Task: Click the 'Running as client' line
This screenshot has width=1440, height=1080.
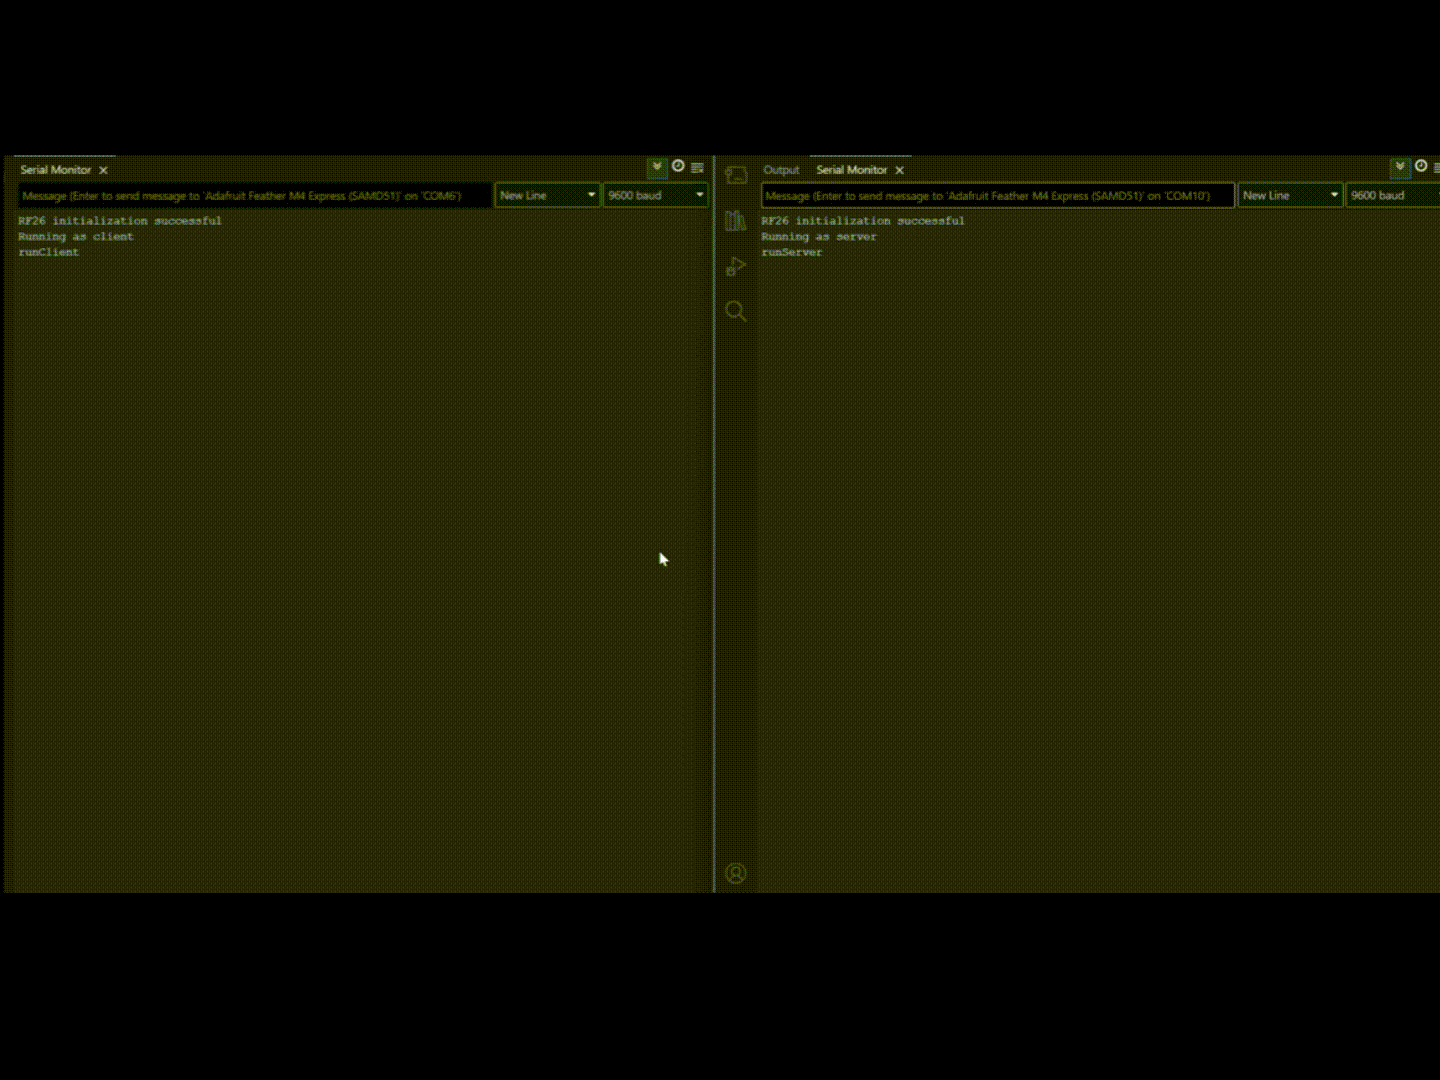Action: [76, 237]
